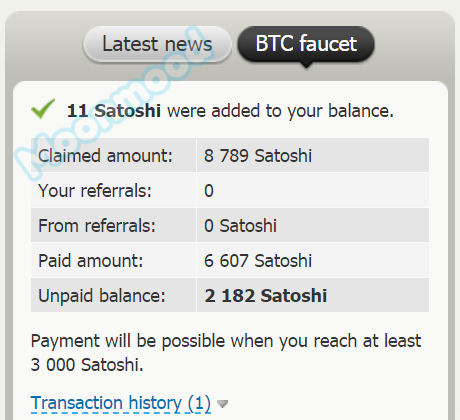Select the Your referrals label

click(95, 191)
